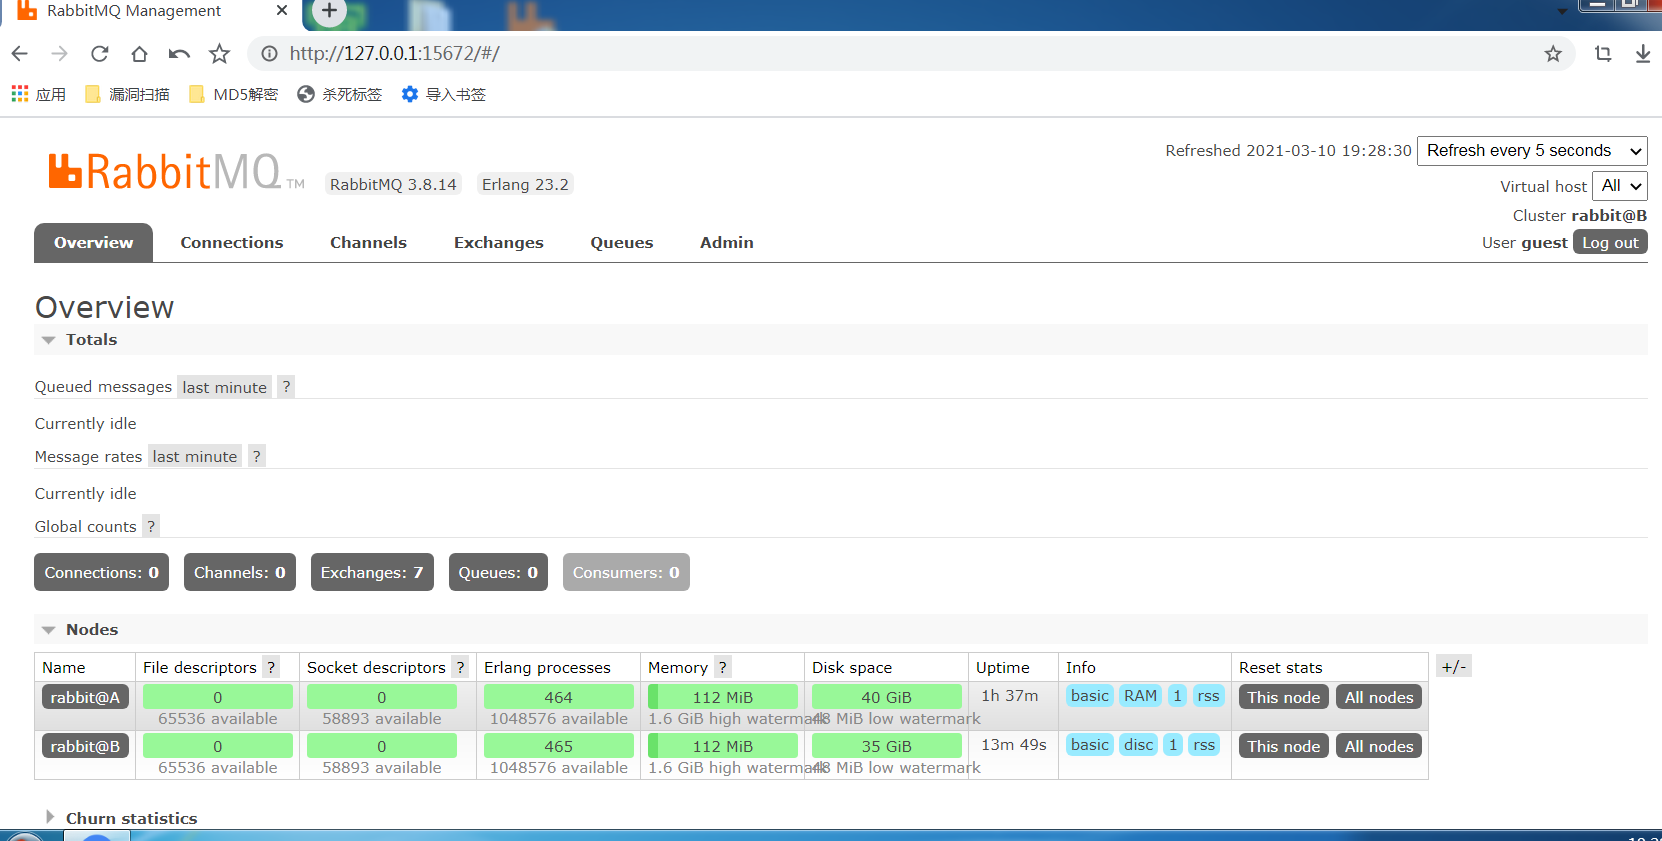
Task: Click the Exchanges: 7 count button
Action: pyautogui.click(x=372, y=572)
